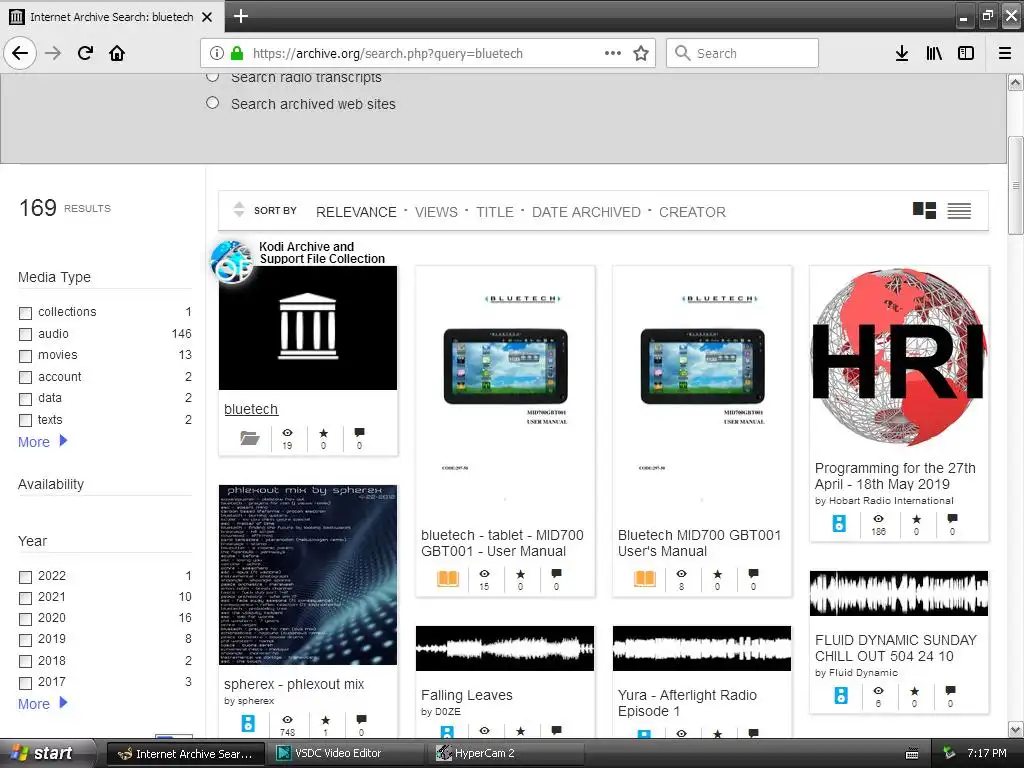Check the movies media type filter
The height and width of the screenshot is (768, 1024).
(x=25, y=356)
